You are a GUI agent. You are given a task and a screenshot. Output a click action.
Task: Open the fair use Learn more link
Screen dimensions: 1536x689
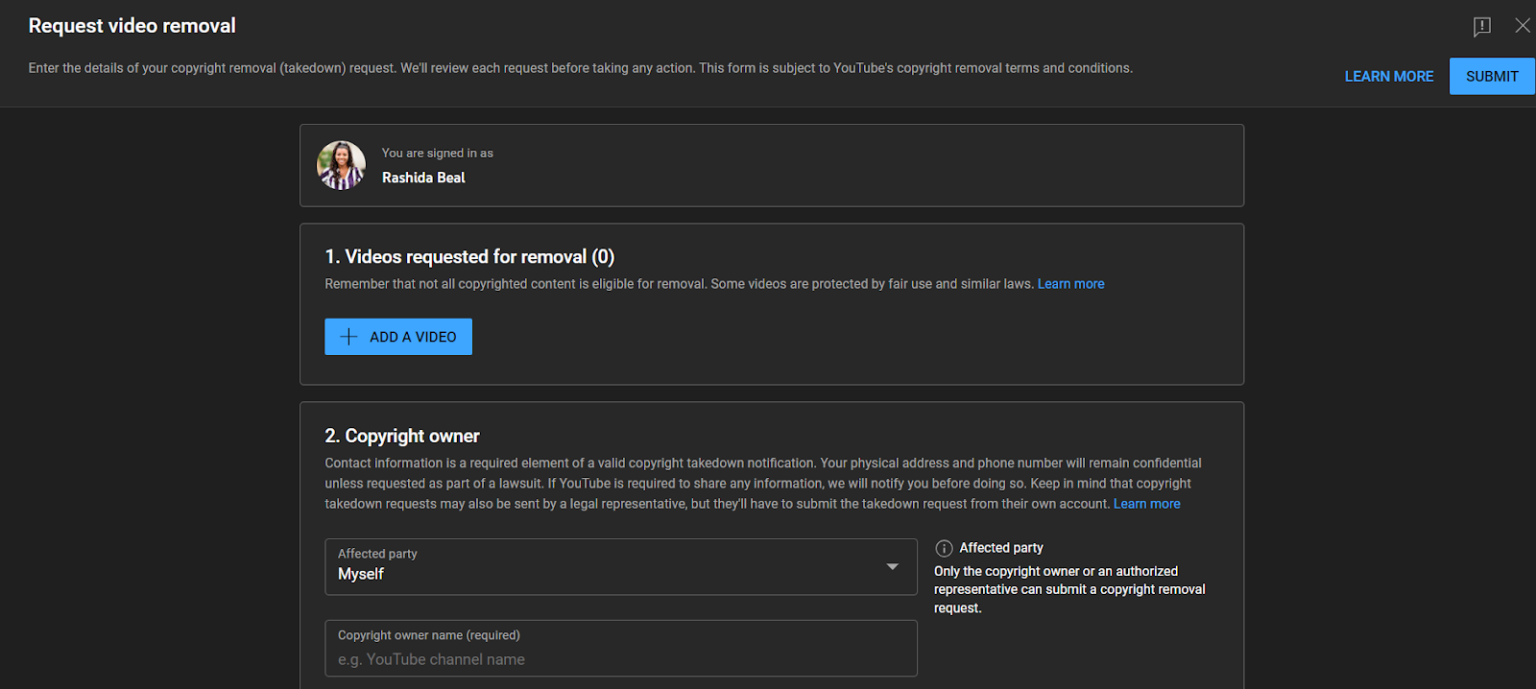(x=1070, y=283)
